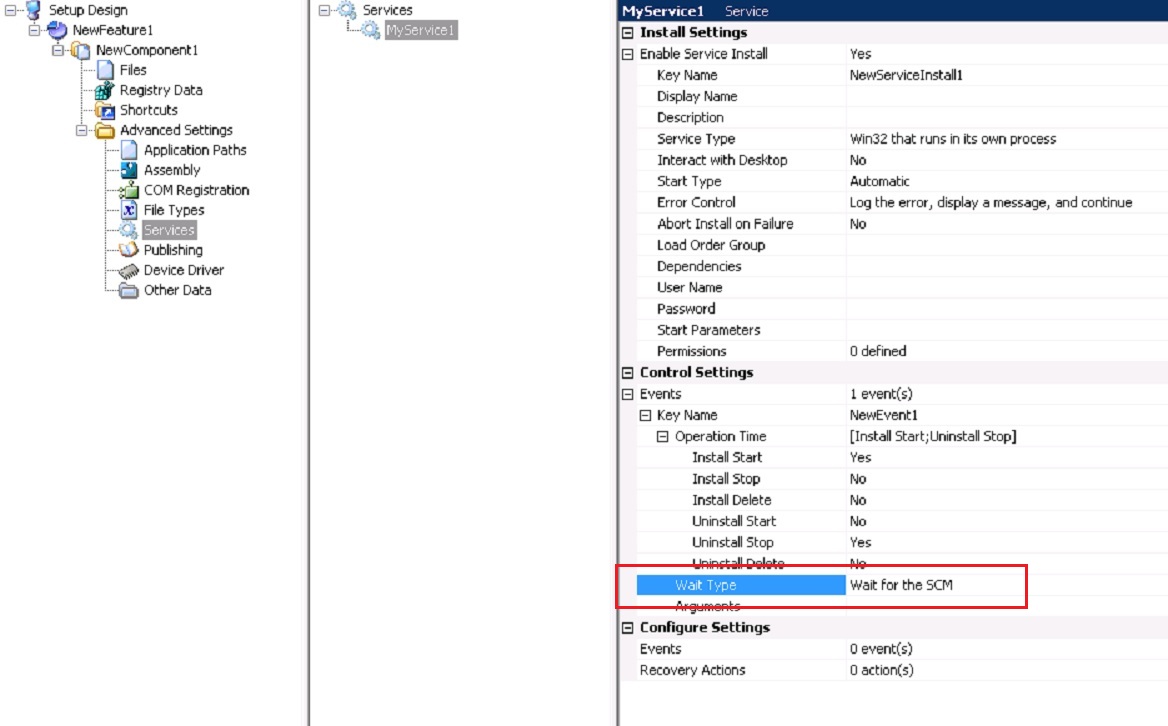This screenshot has width=1168, height=726.
Task: Collapse the Operation Time property group
Action: click(662, 437)
